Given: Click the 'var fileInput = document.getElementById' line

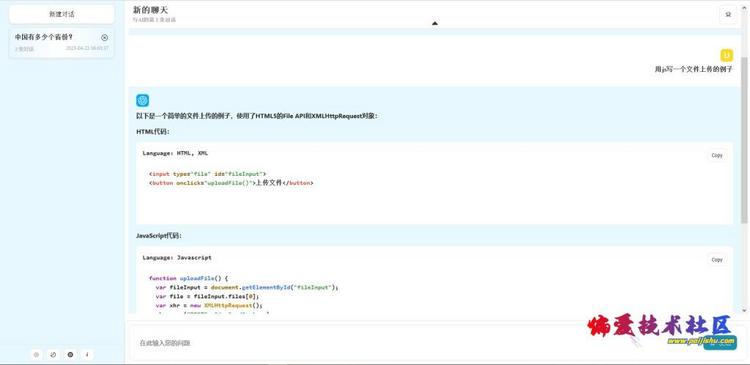Looking at the screenshot, I should 247,288.
